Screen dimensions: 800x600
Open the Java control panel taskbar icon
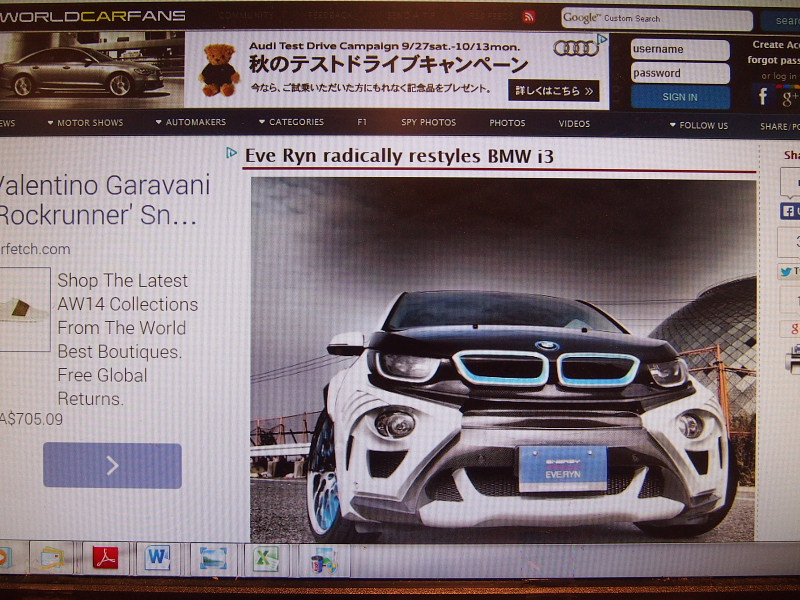[324, 560]
